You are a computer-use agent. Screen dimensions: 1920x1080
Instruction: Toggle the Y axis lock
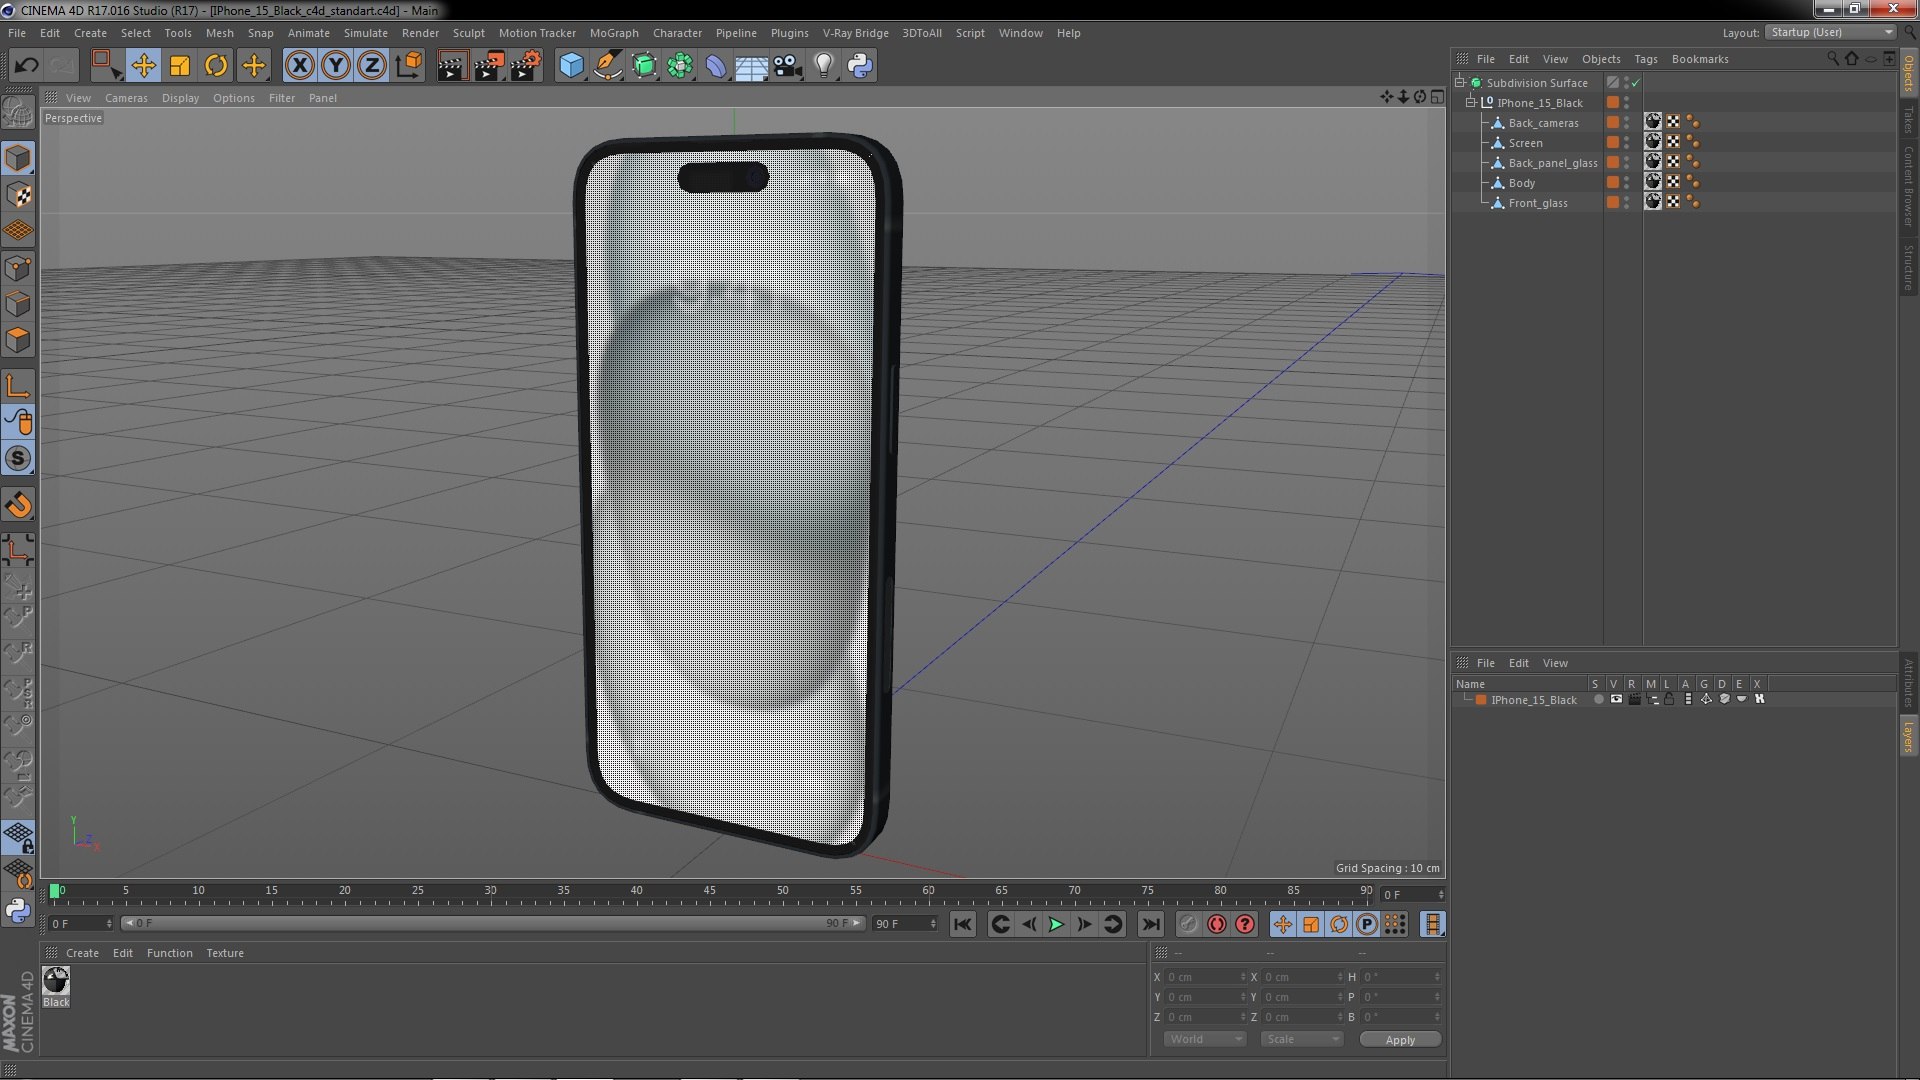pyautogui.click(x=336, y=66)
